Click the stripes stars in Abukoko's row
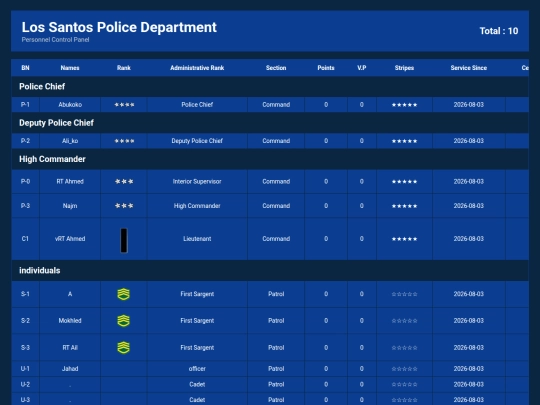 [x=404, y=105]
